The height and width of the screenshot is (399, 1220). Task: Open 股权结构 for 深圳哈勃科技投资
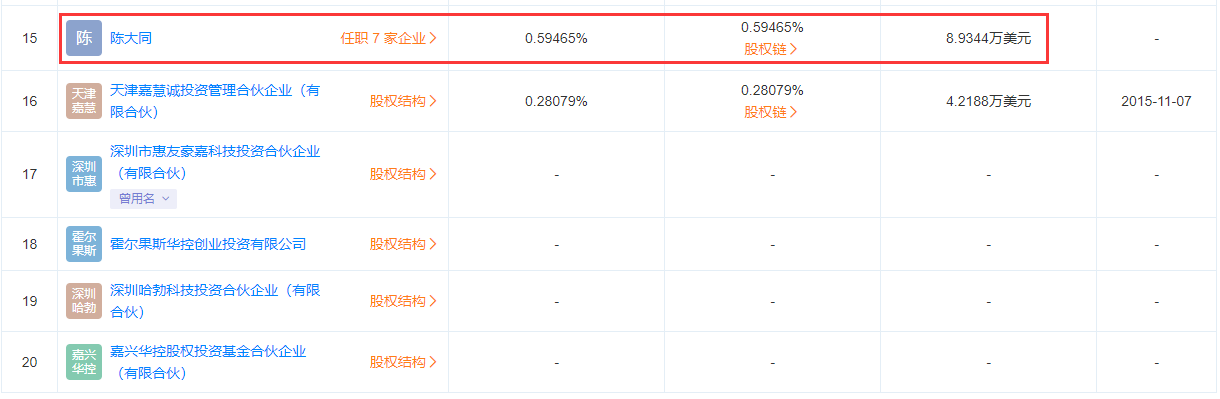(404, 301)
